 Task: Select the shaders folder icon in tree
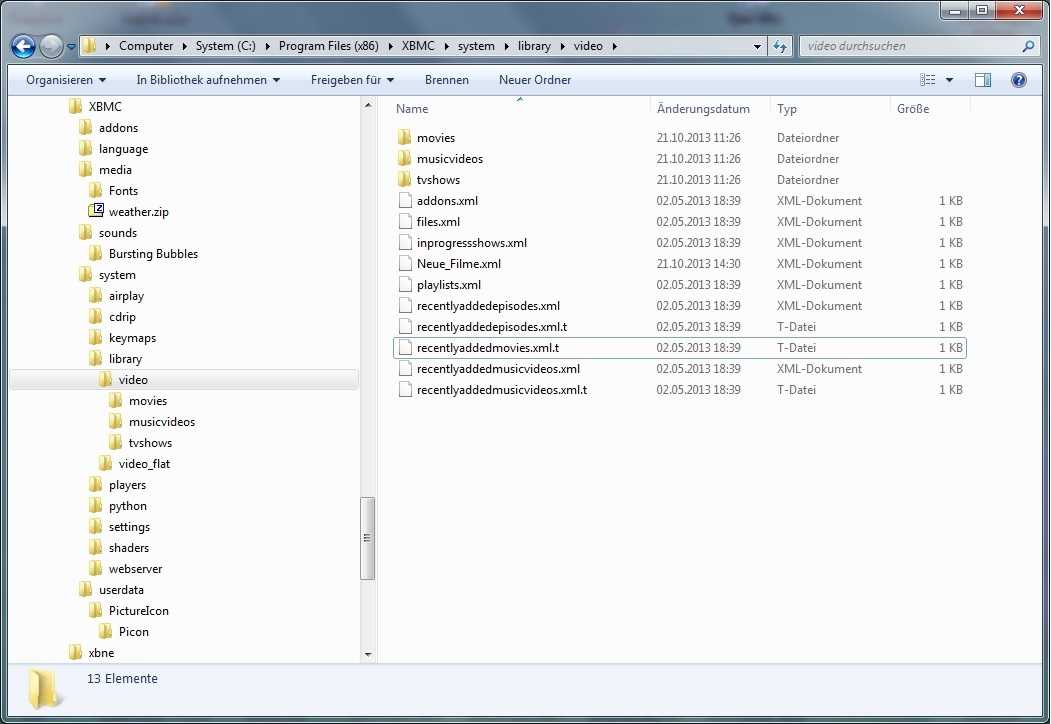(96, 548)
